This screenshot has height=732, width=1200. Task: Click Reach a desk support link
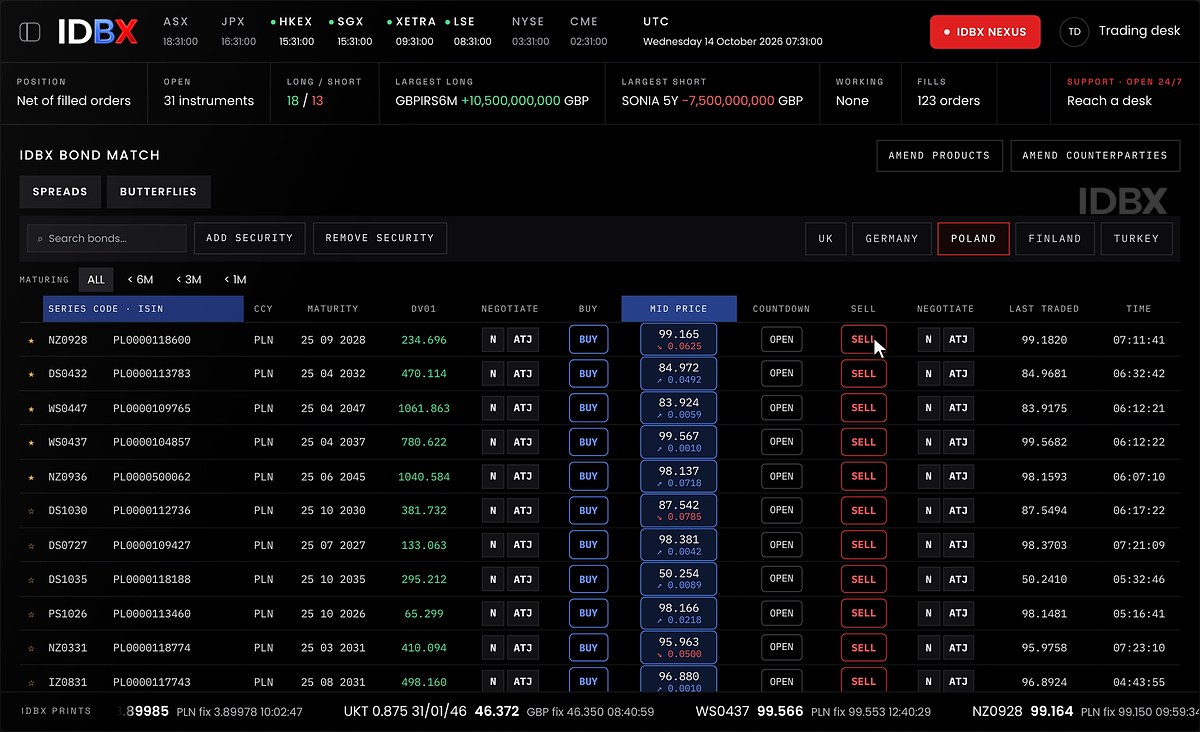pyautogui.click(x=1109, y=101)
